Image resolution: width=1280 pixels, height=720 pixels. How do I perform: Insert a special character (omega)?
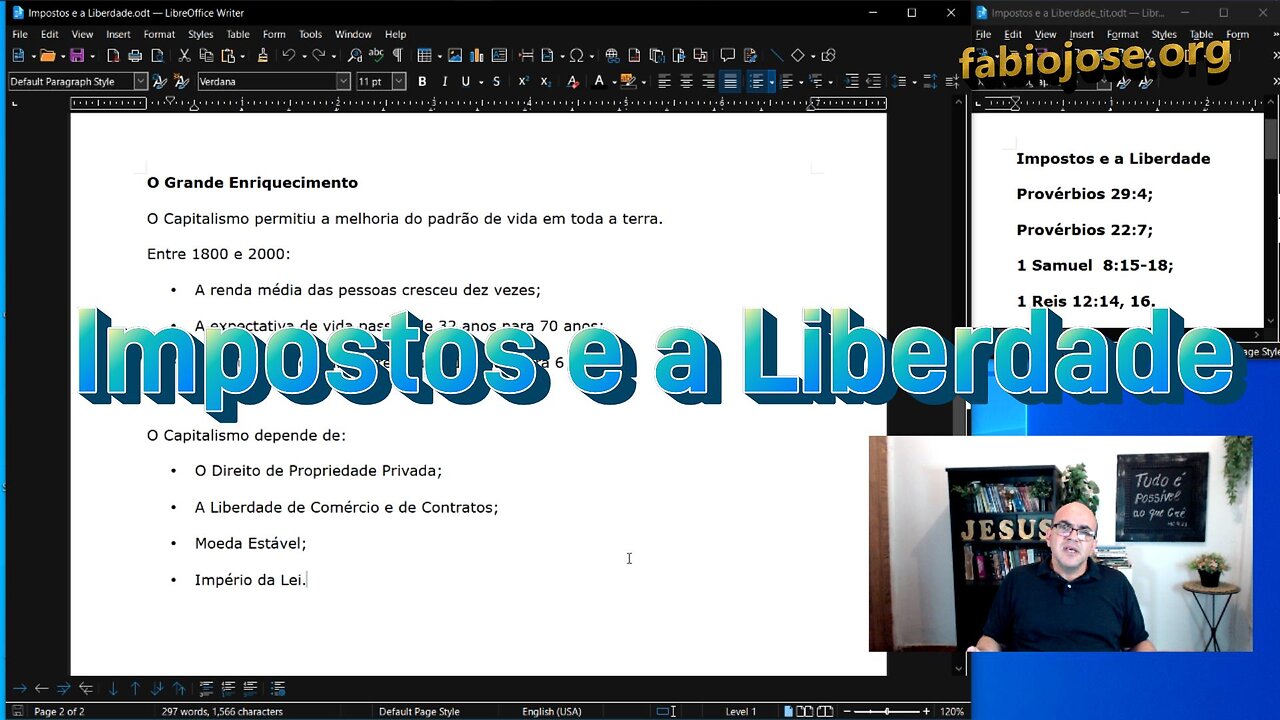[576, 56]
